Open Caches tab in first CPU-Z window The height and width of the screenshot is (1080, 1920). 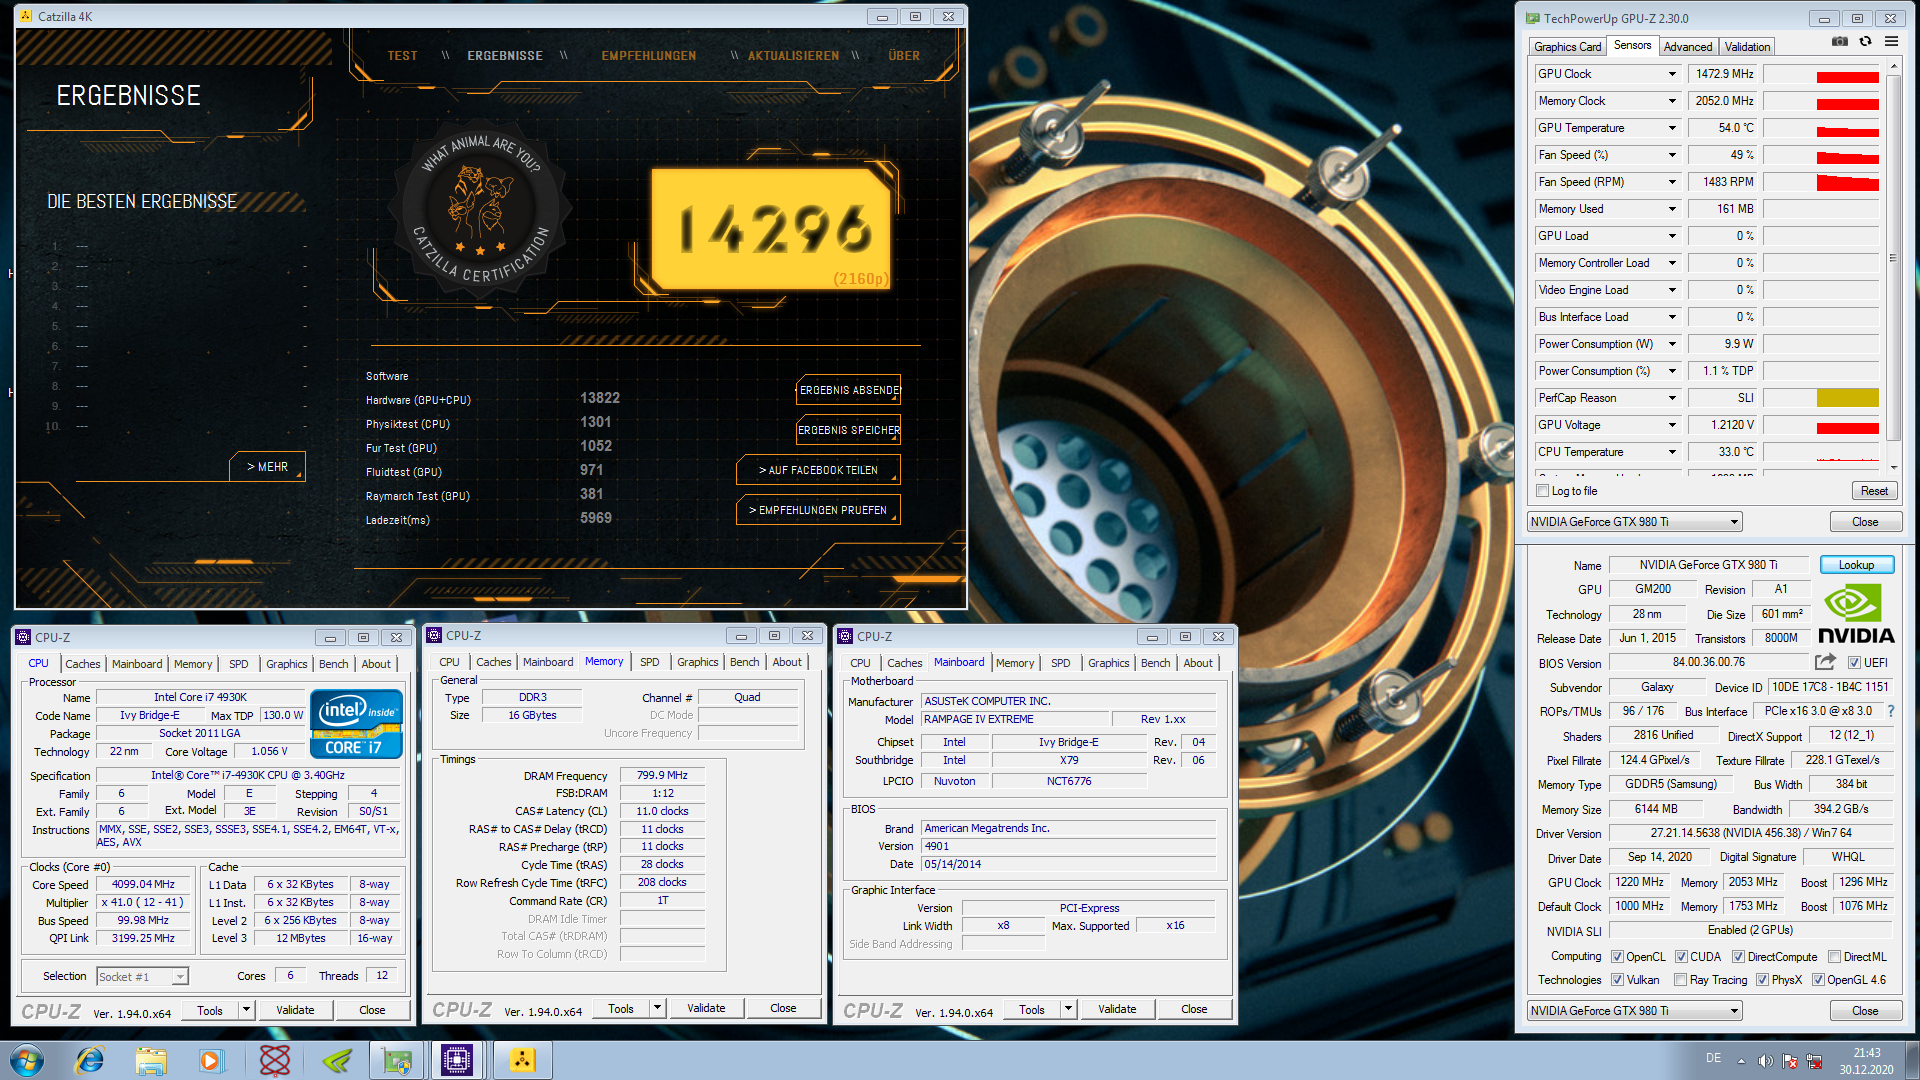coord(82,664)
